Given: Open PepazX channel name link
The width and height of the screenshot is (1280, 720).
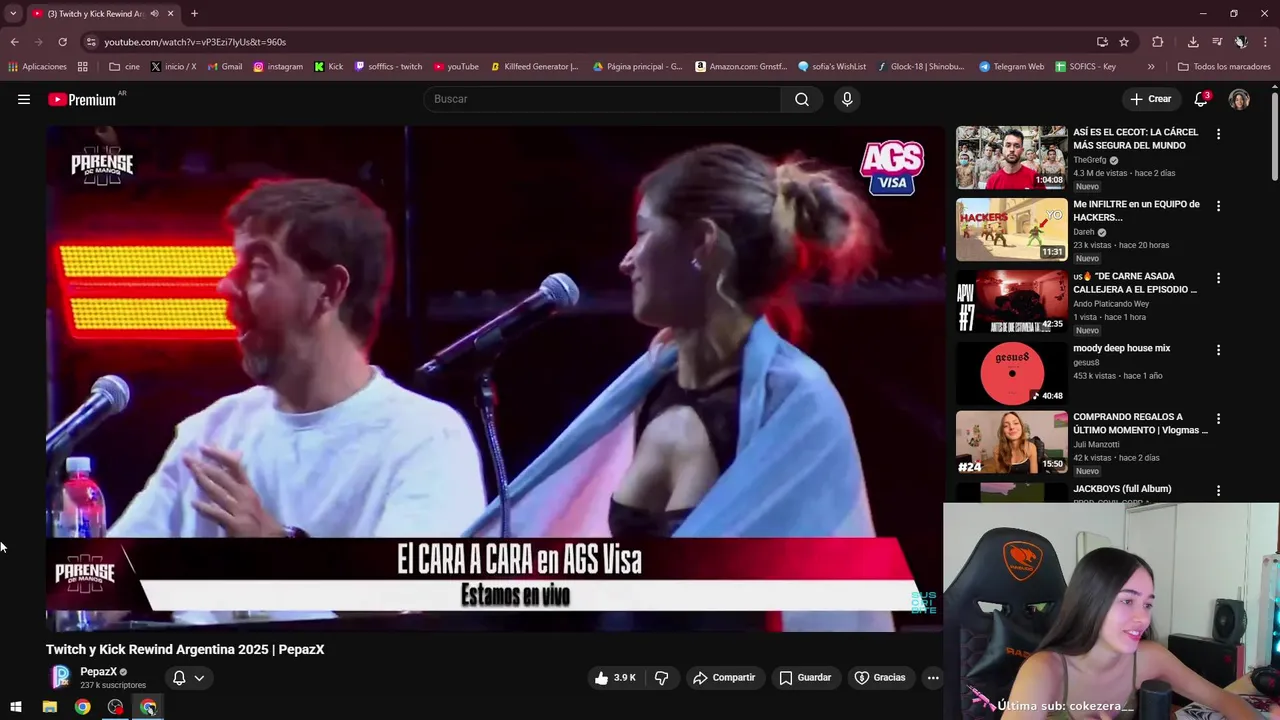Looking at the screenshot, I should (98, 672).
